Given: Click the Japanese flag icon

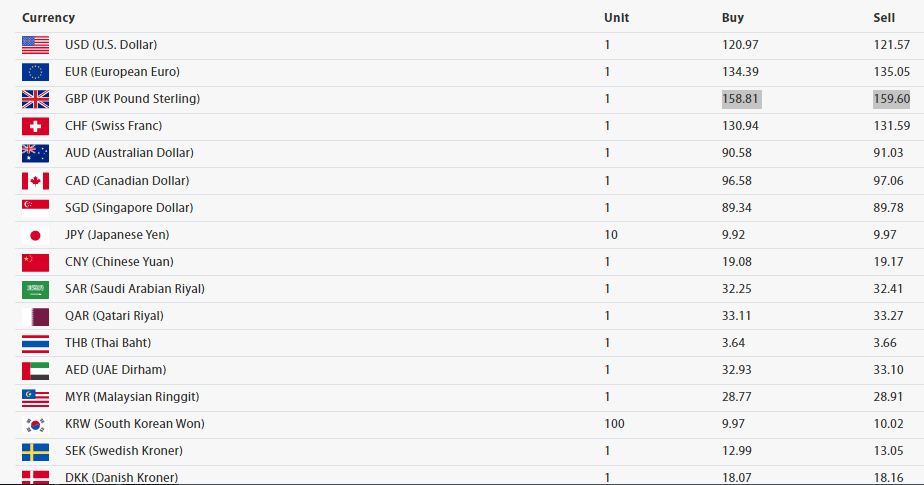Looking at the screenshot, I should click(x=35, y=235).
